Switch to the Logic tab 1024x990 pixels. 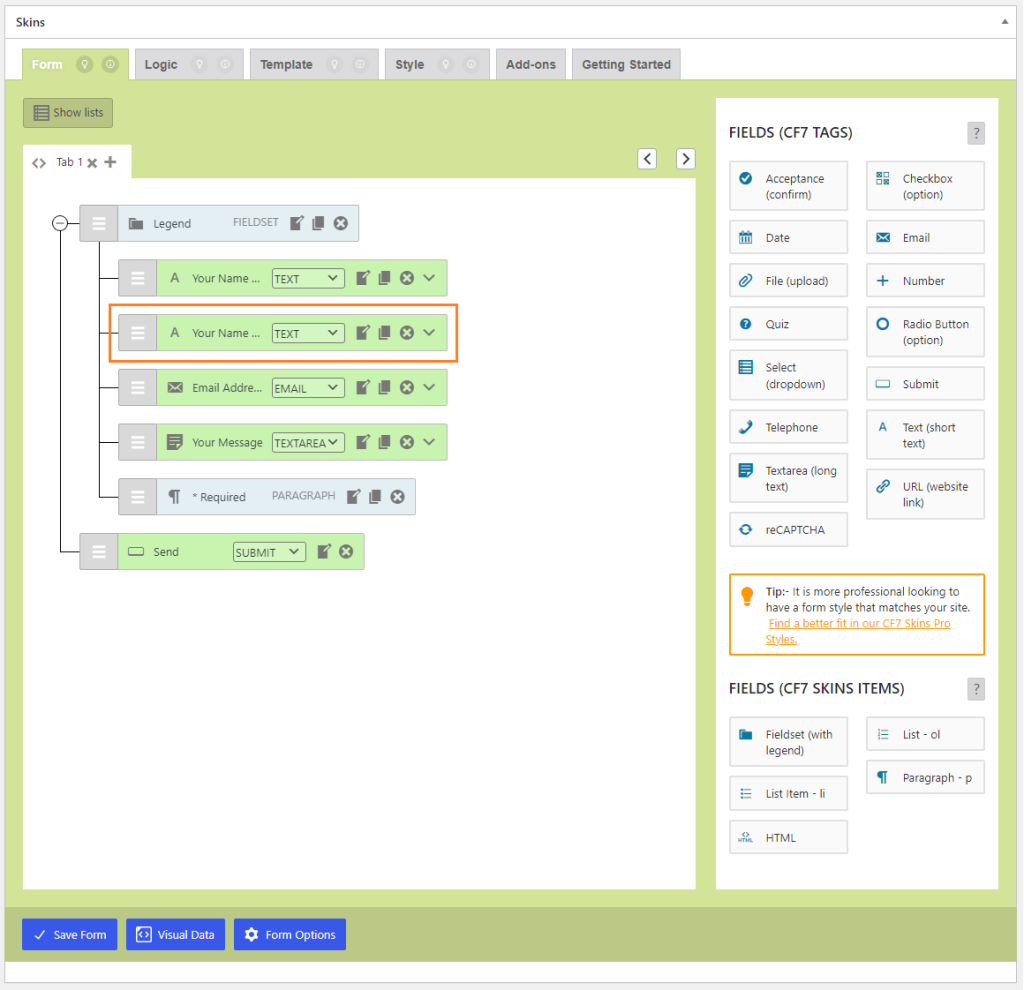[x=161, y=65]
